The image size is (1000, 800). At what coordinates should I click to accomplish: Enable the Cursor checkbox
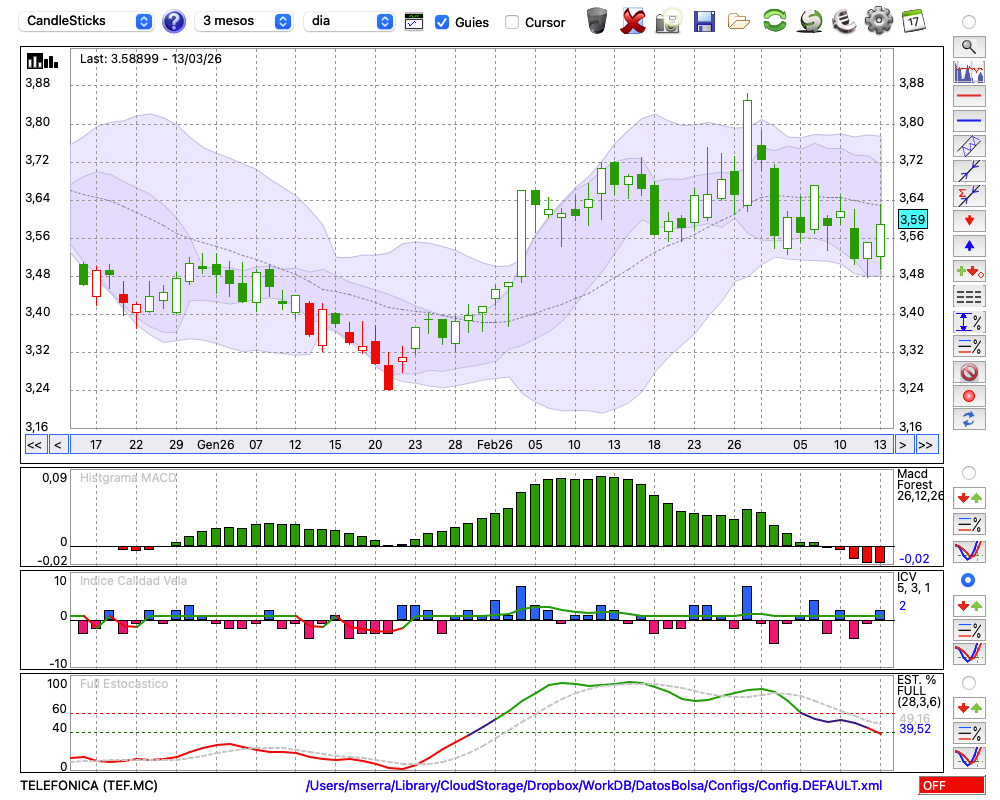pyautogui.click(x=512, y=22)
